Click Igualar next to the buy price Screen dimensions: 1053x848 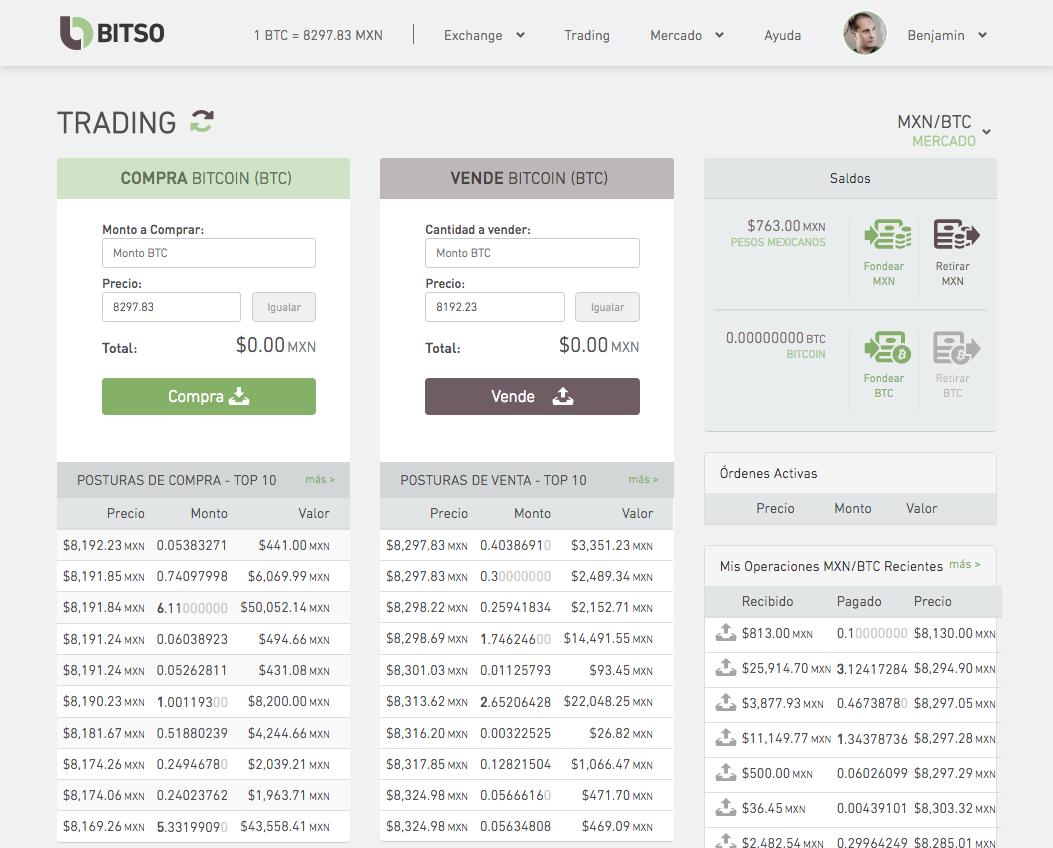click(284, 307)
